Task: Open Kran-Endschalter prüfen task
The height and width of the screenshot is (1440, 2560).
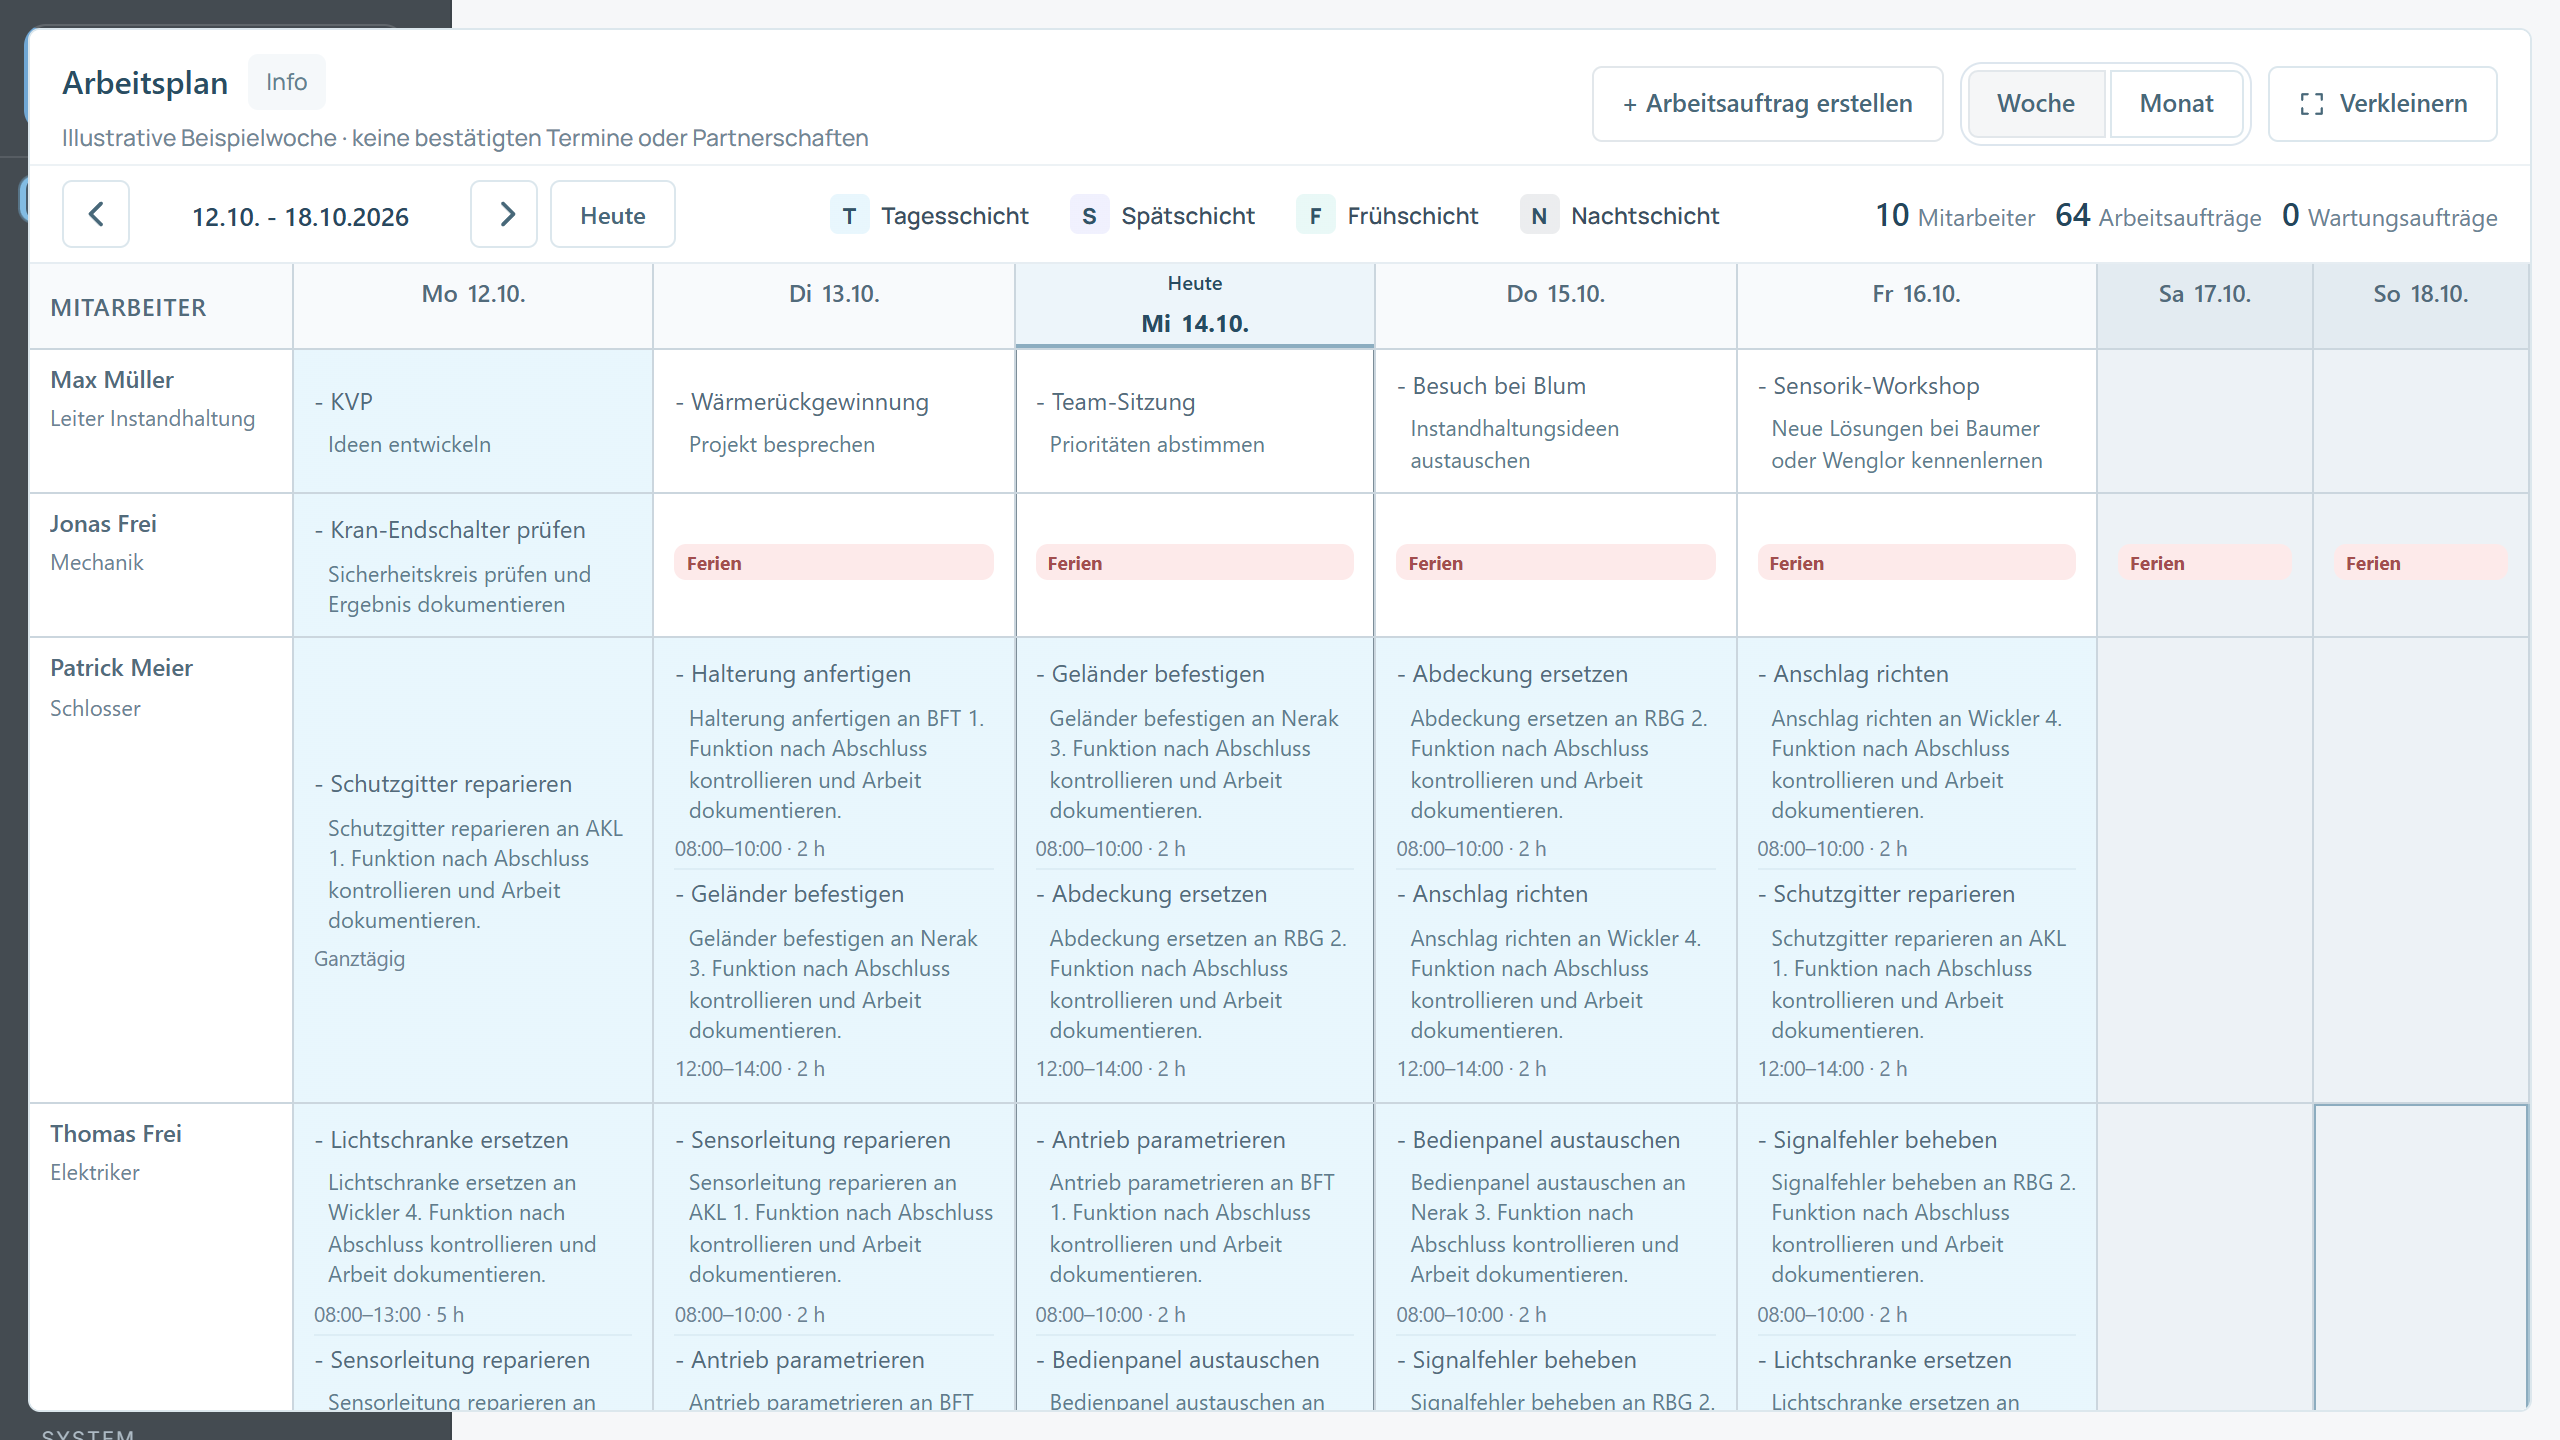Action: click(473, 566)
